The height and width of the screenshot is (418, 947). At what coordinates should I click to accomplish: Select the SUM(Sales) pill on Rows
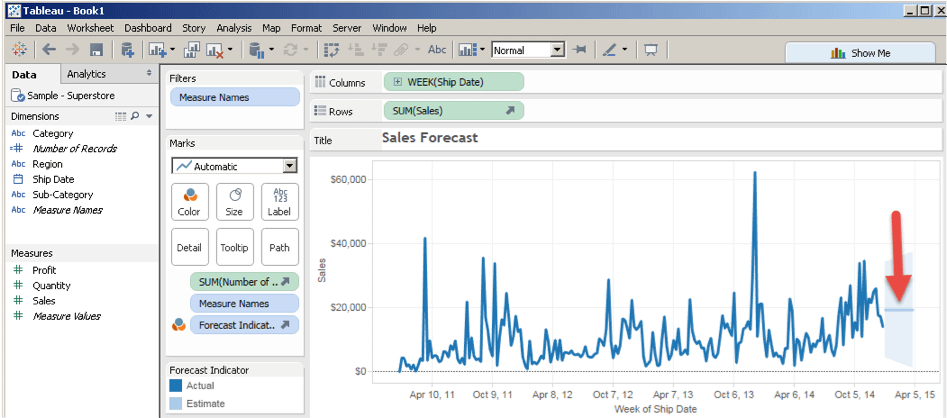[452, 110]
